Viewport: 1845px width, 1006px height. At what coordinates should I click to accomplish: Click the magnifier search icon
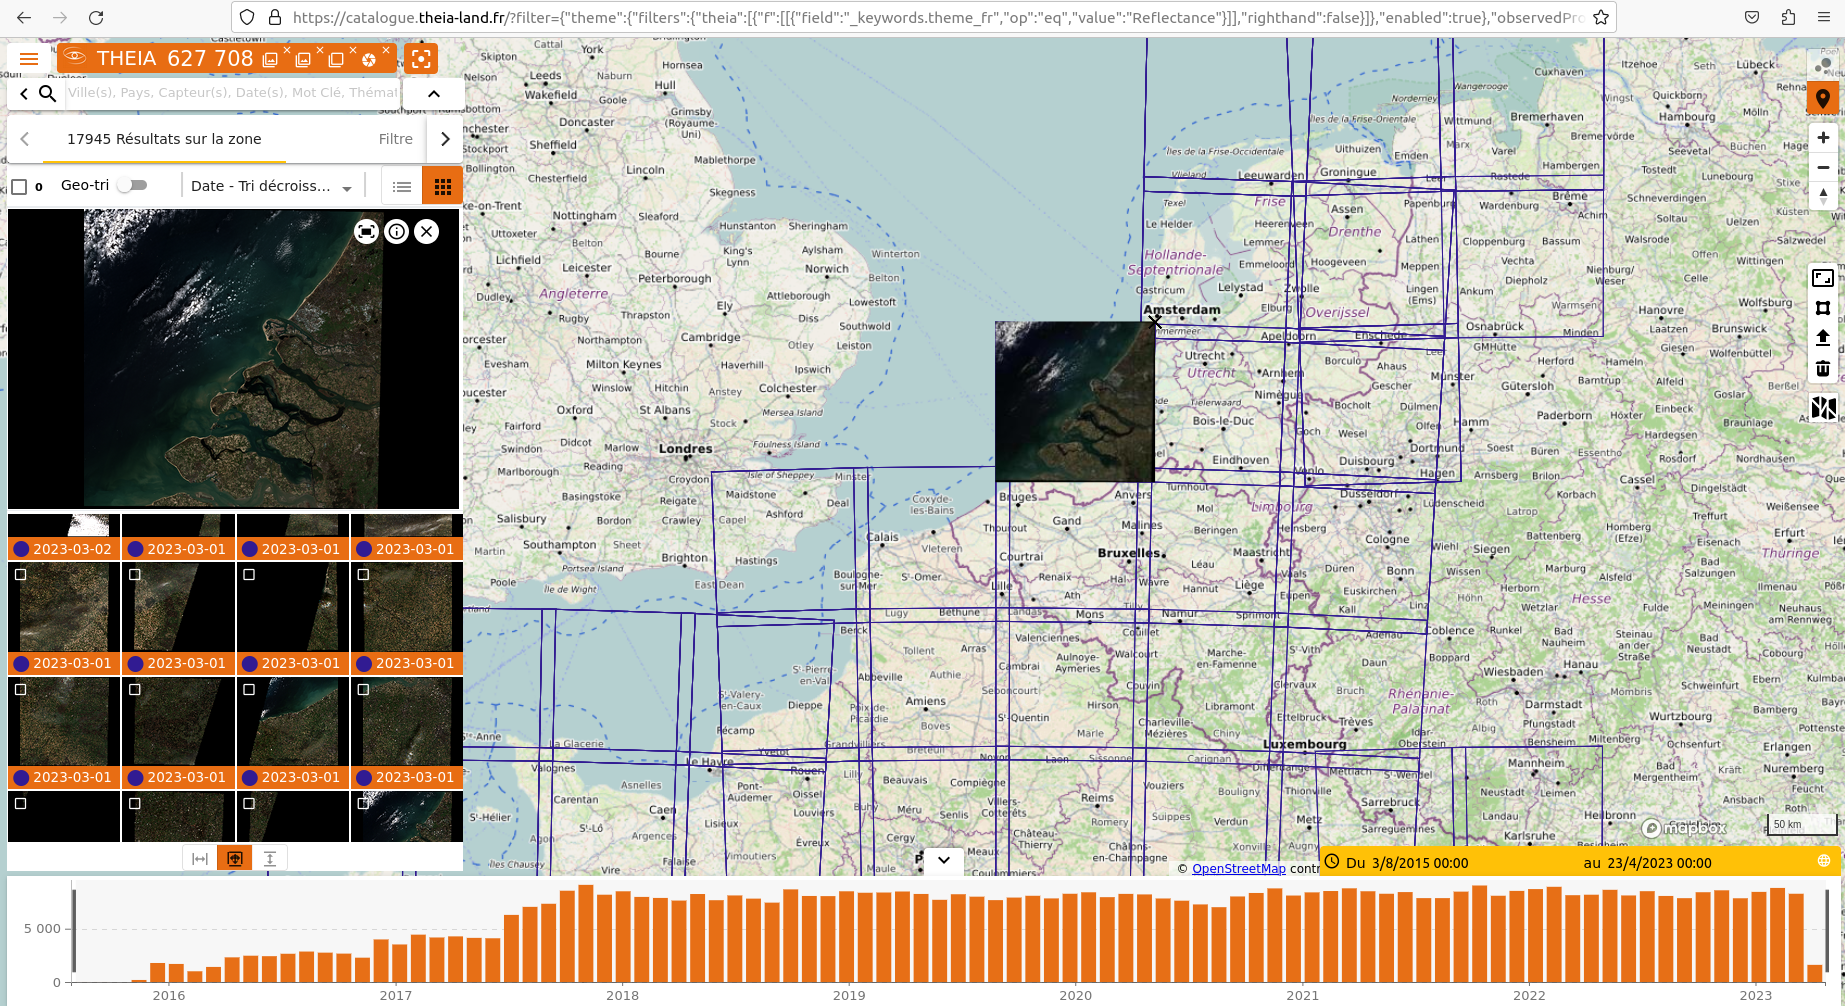pos(47,93)
